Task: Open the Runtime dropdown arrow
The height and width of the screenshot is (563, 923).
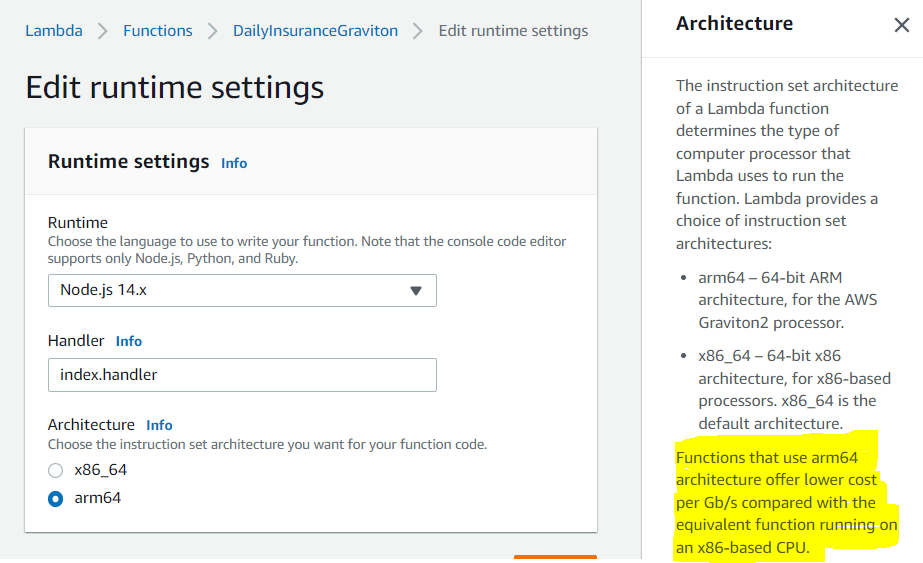Action: point(416,291)
